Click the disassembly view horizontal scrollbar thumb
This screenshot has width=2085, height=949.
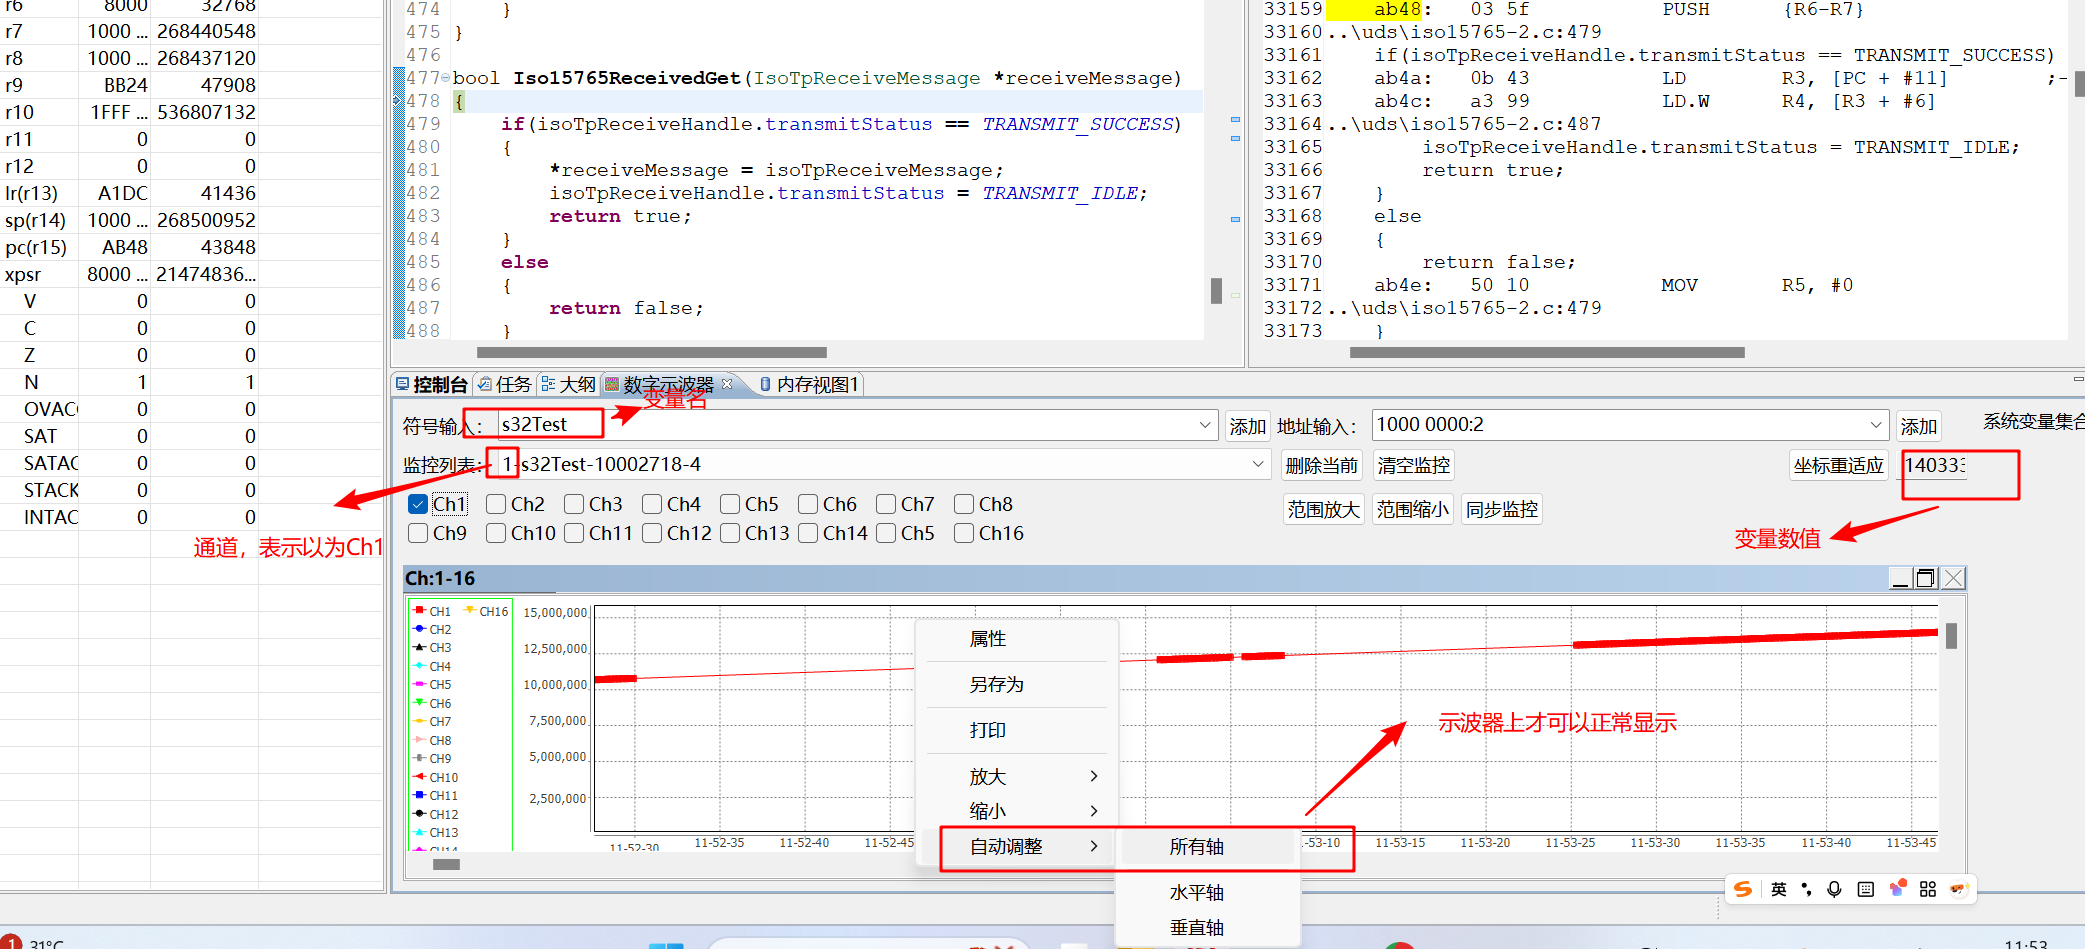[x=1547, y=352]
